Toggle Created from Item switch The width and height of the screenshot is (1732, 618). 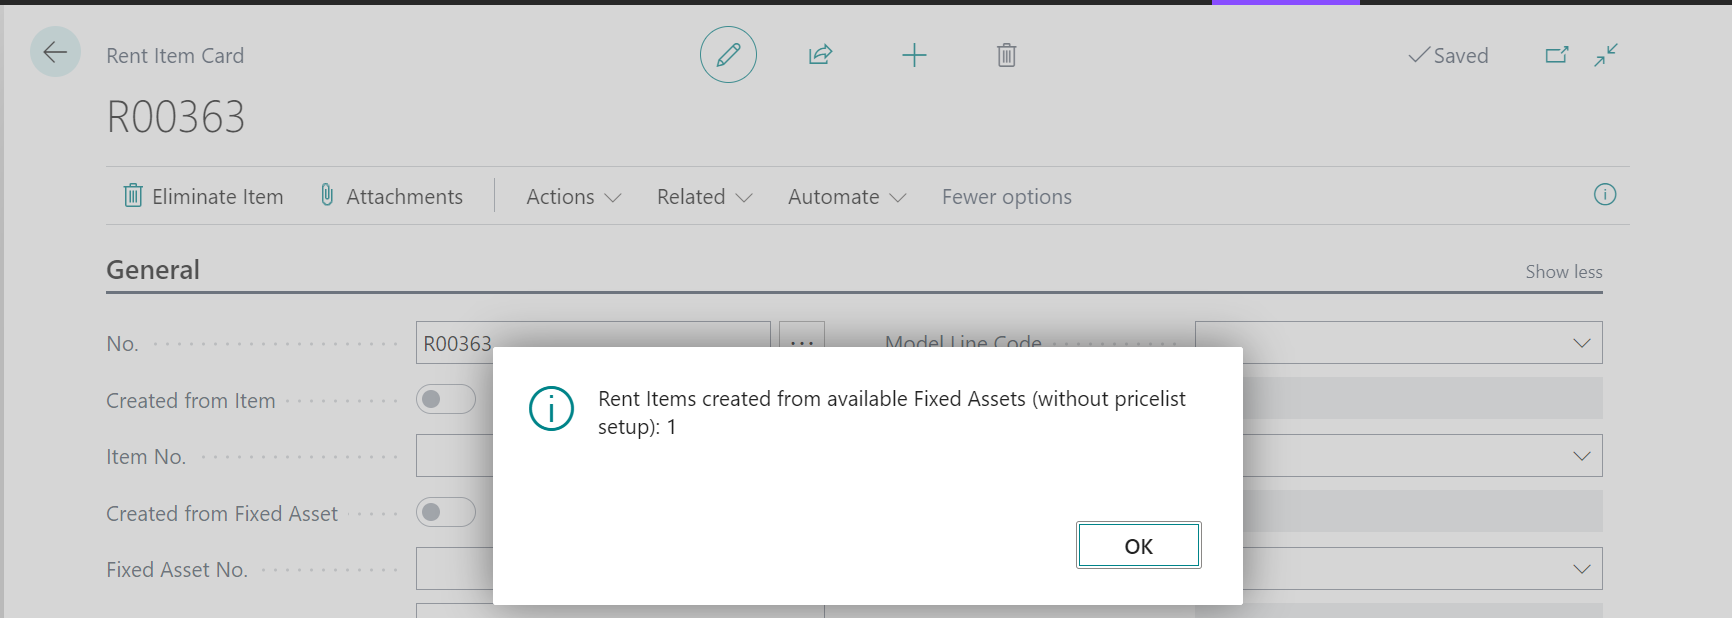tap(445, 400)
